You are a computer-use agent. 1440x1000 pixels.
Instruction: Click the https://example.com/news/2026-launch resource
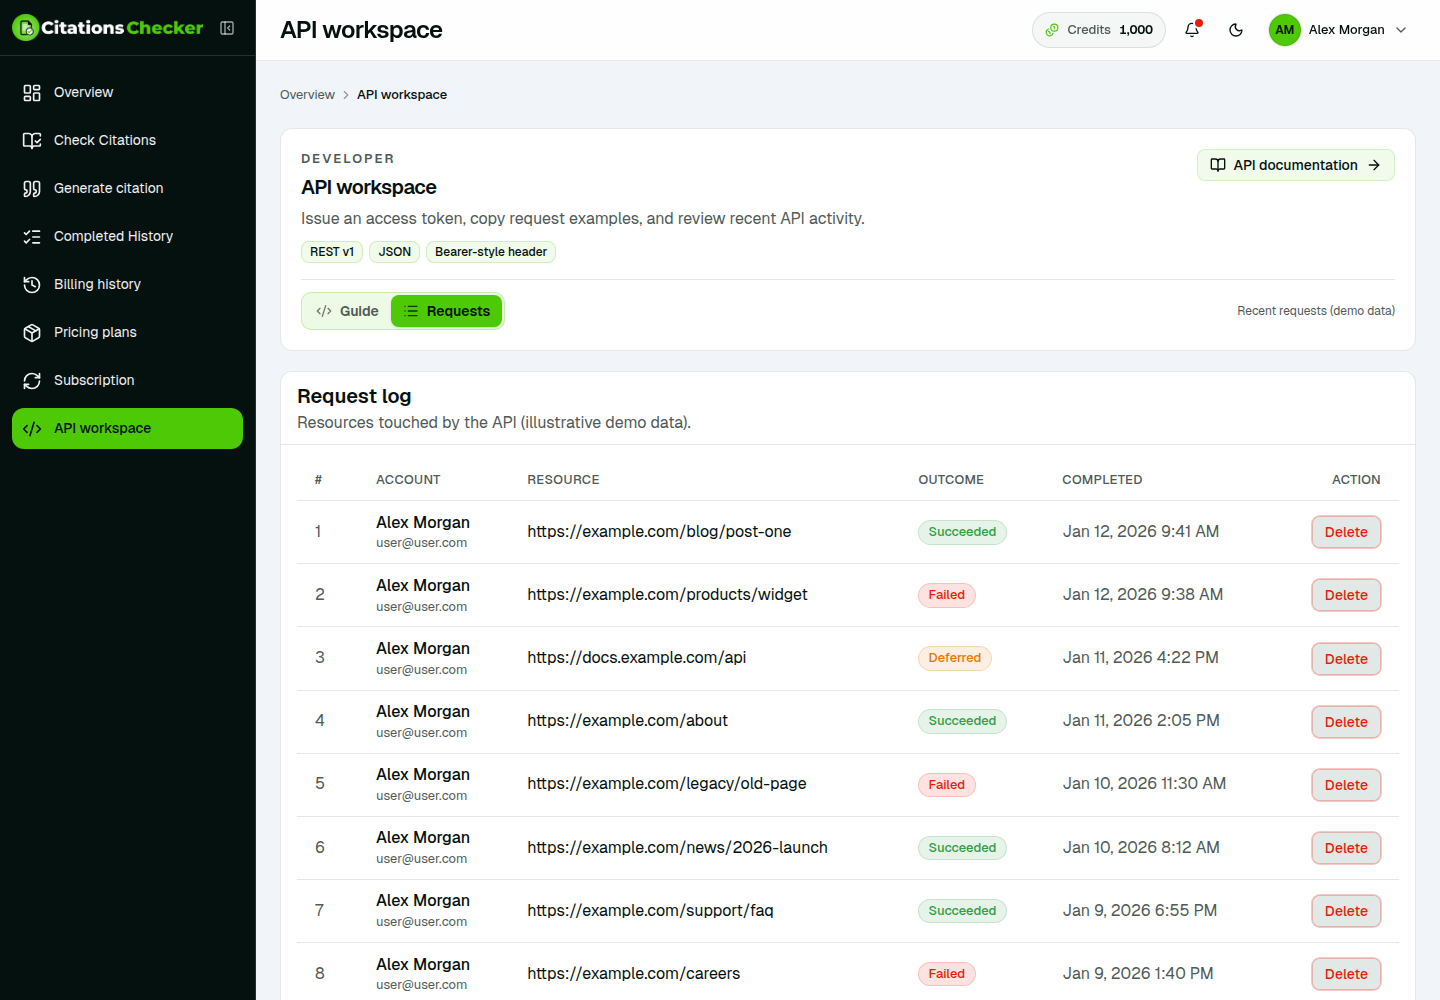[677, 848]
